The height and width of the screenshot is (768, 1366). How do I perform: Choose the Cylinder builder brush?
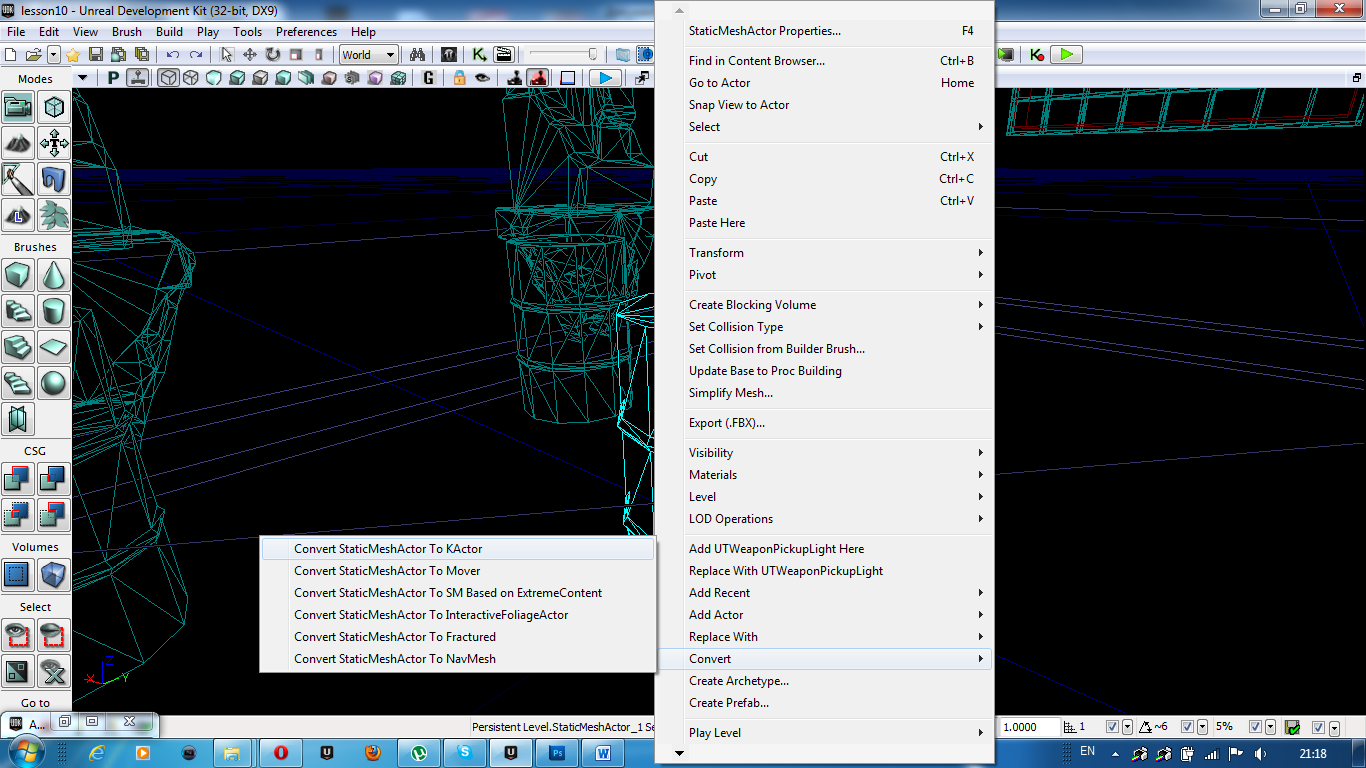coord(54,311)
